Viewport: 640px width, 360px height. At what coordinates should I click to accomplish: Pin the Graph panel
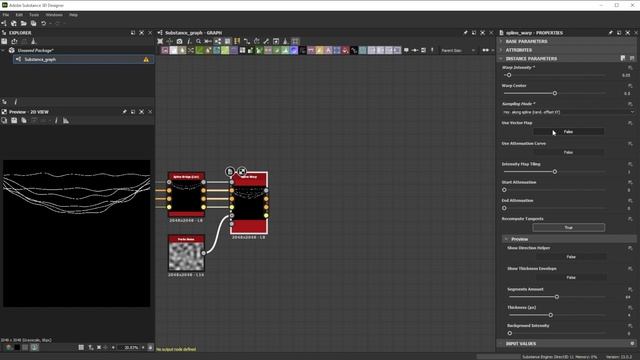click(465, 33)
